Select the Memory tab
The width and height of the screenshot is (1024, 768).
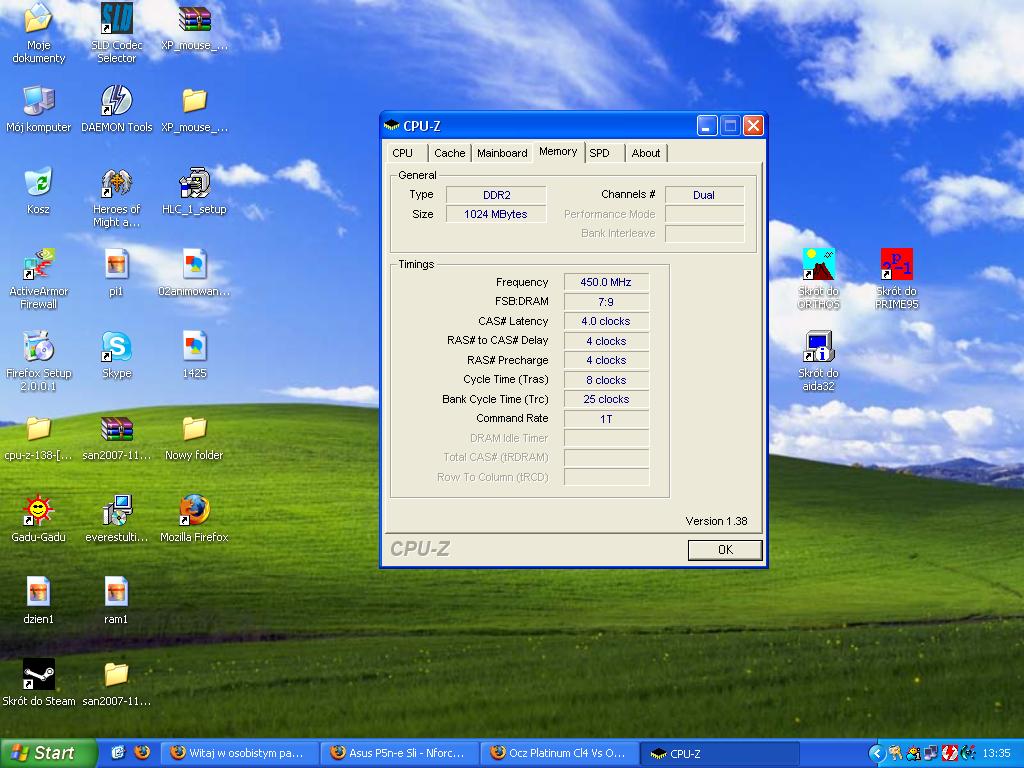558,152
